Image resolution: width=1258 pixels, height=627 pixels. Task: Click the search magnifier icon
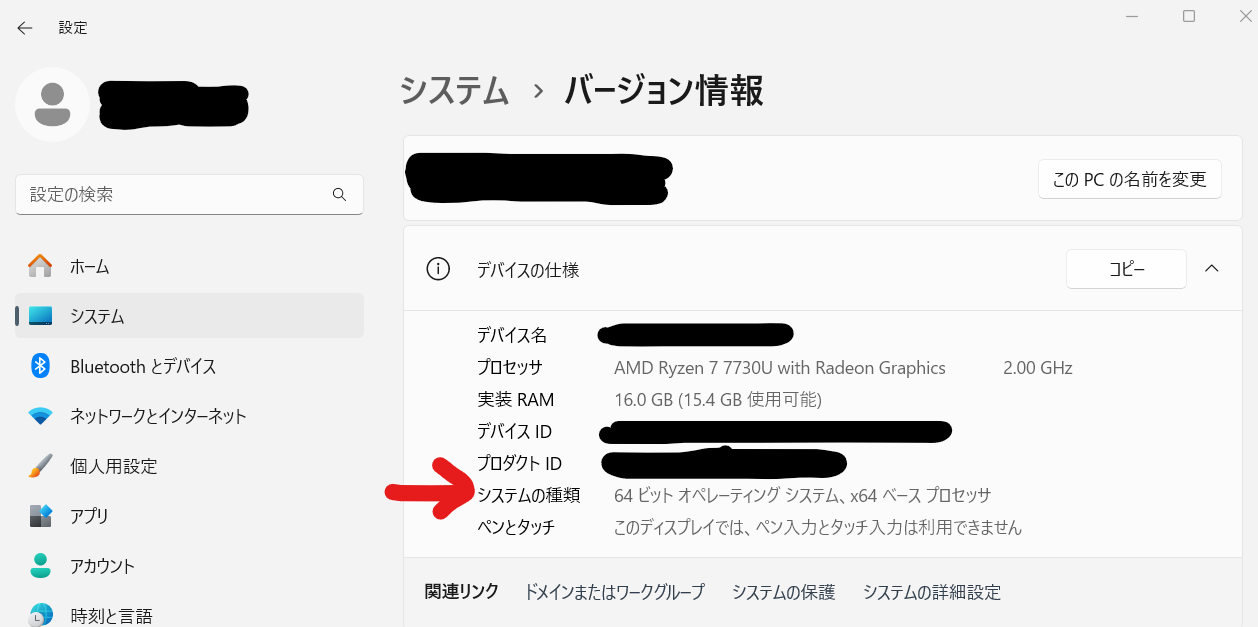(x=339, y=194)
